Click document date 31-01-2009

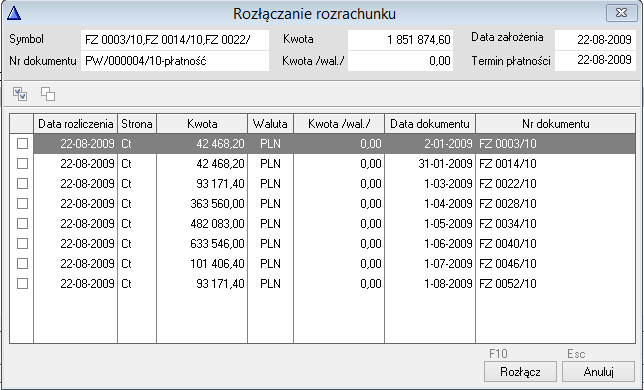click(x=446, y=164)
